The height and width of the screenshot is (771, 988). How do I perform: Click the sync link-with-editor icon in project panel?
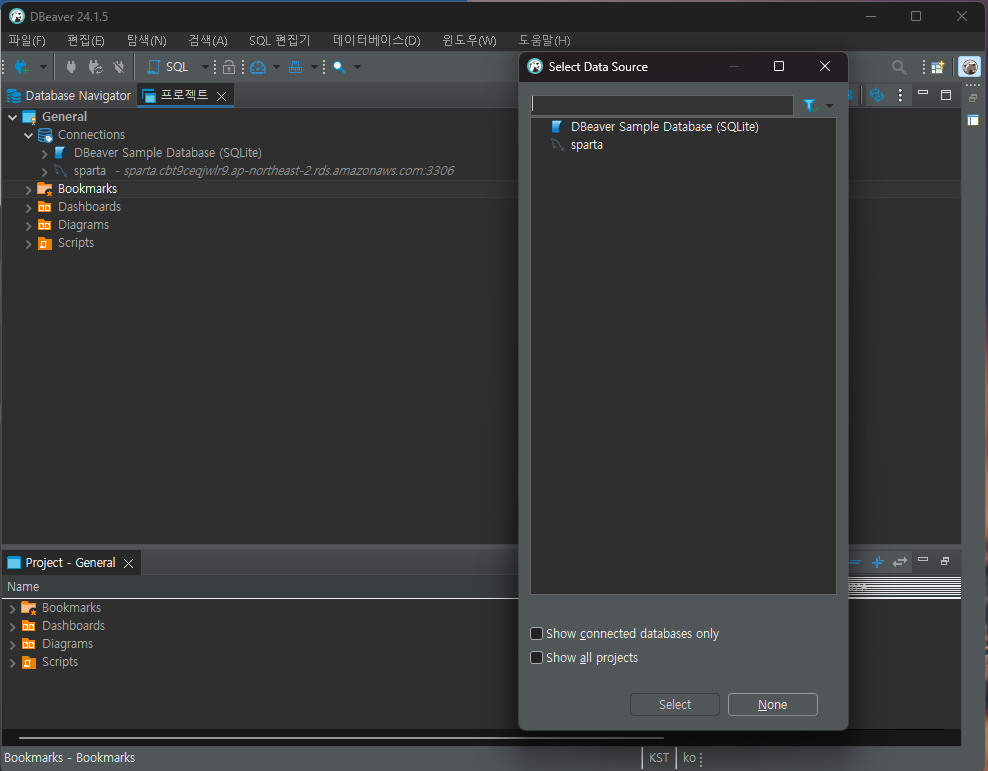[876, 95]
